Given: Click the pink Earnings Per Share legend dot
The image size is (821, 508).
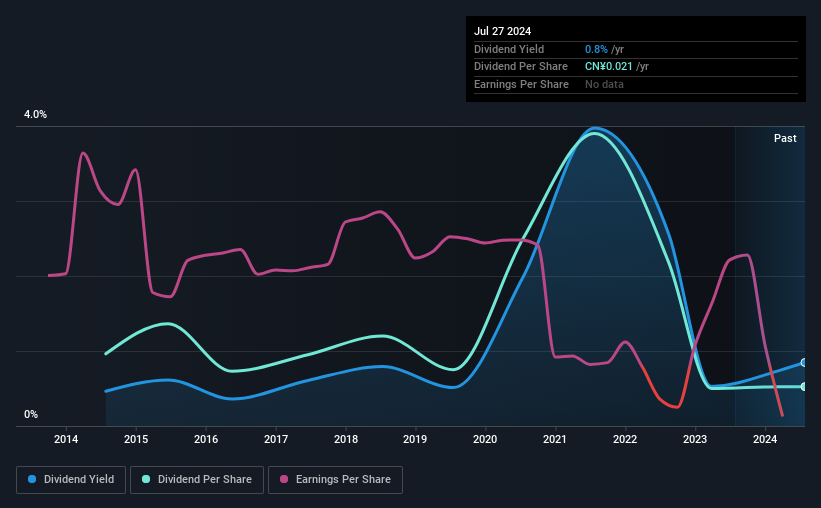Looking at the screenshot, I should pyautogui.click(x=284, y=479).
